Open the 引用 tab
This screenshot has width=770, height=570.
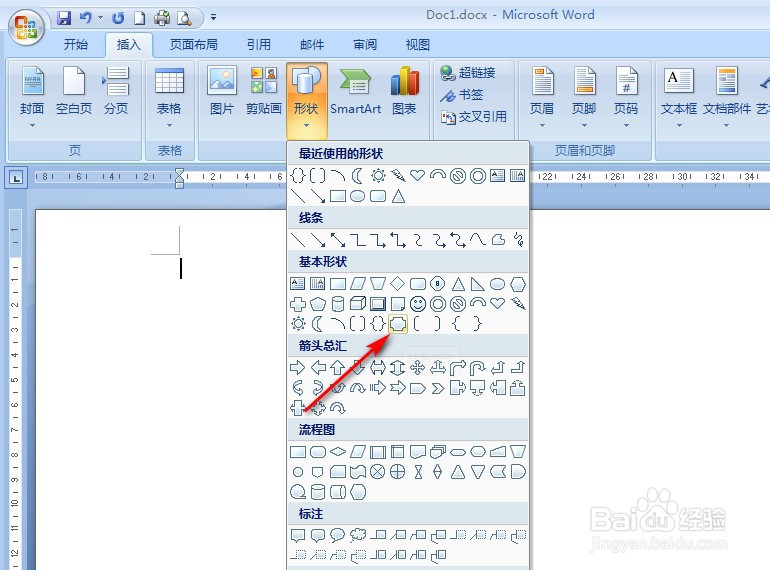tap(259, 45)
